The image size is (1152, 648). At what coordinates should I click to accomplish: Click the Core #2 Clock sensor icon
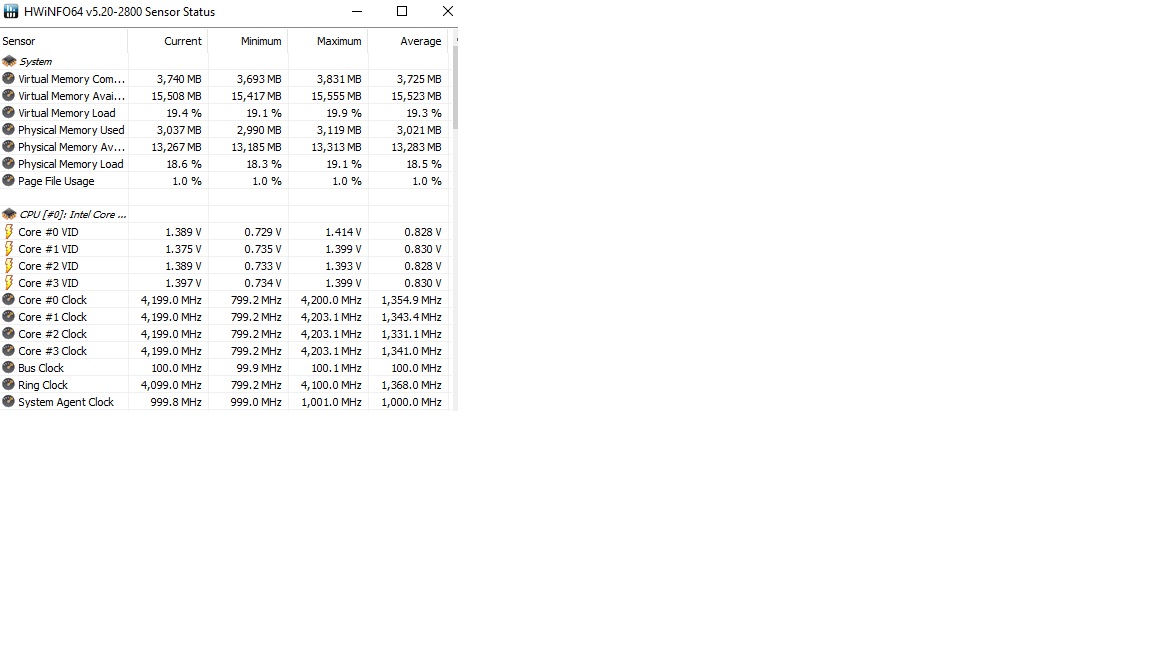click(x=9, y=333)
